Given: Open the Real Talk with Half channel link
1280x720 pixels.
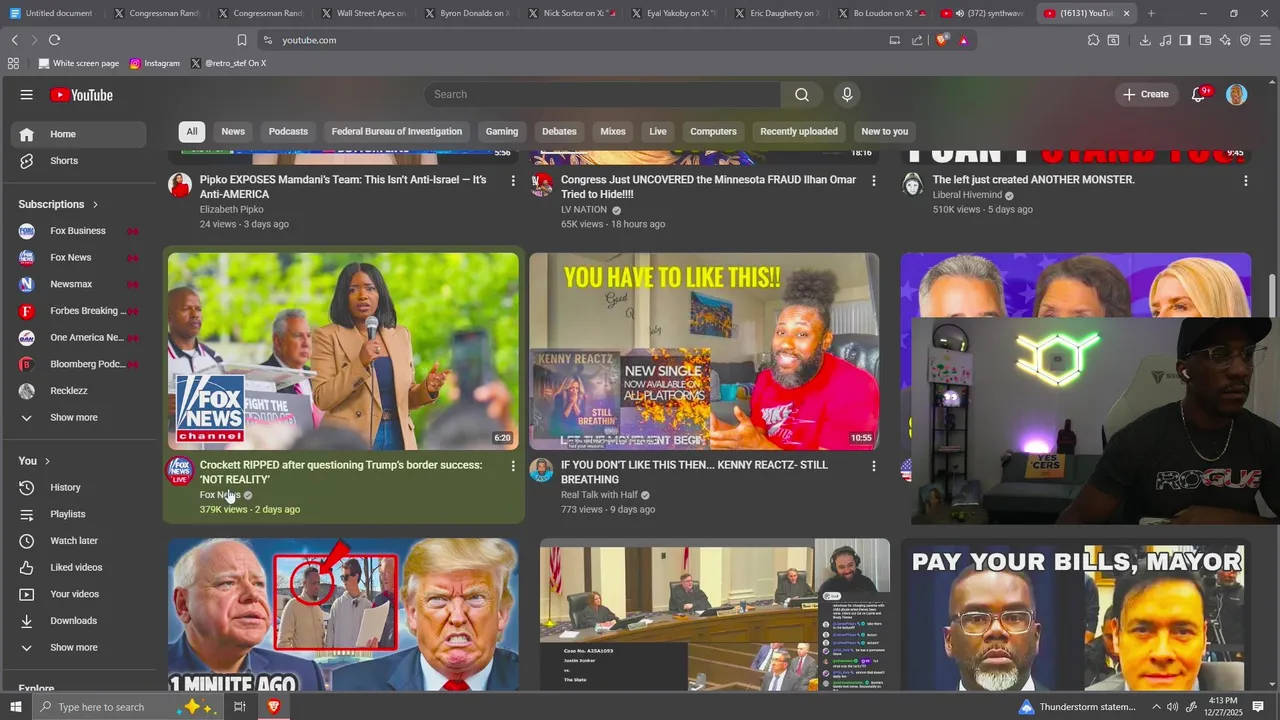Looking at the screenshot, I should point(599,495).
